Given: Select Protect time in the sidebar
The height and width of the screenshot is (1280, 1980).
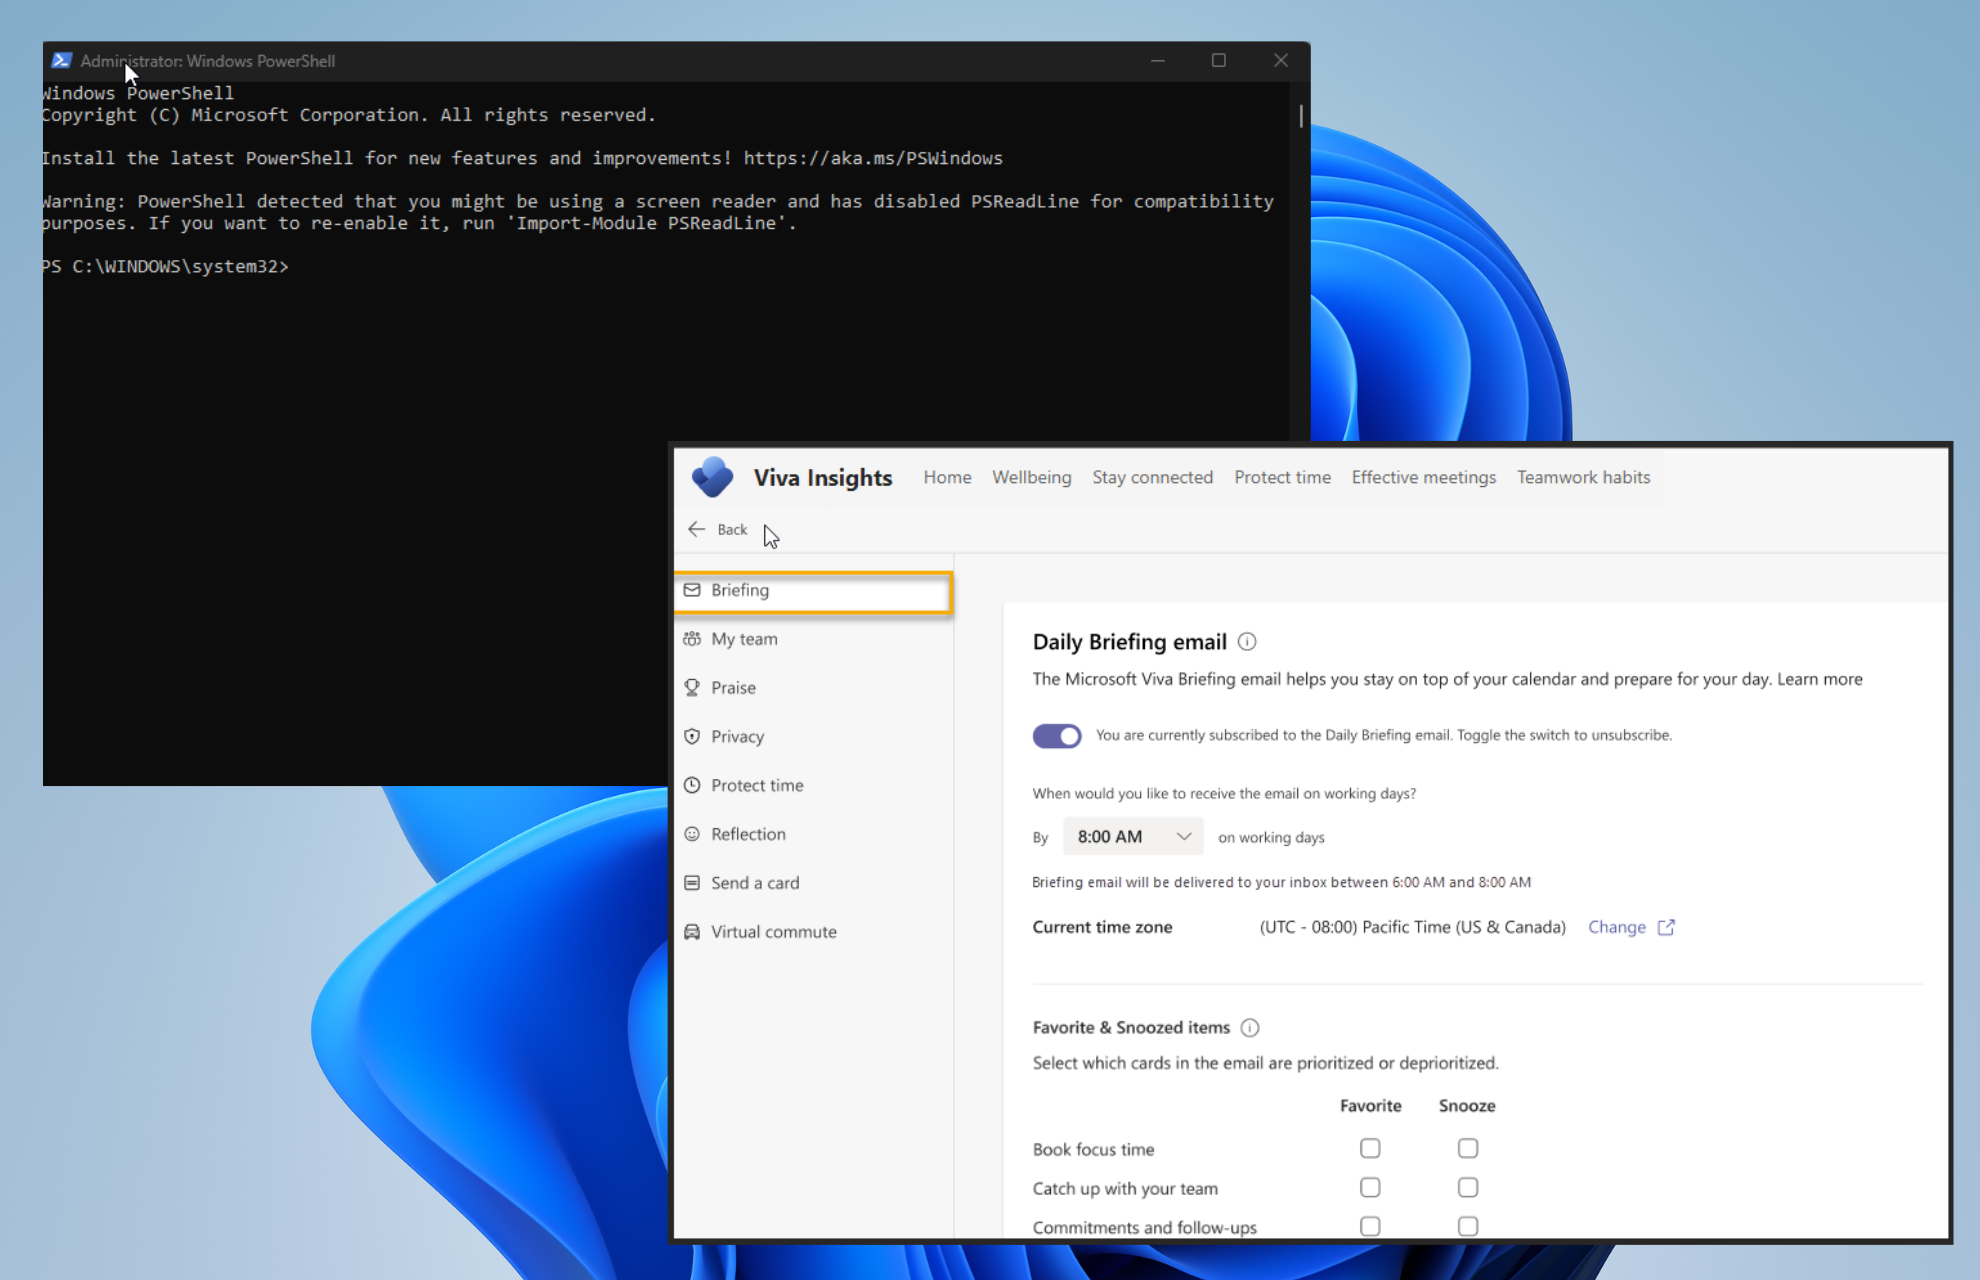Looking at the screenshot, I should (x=813, y=786).
